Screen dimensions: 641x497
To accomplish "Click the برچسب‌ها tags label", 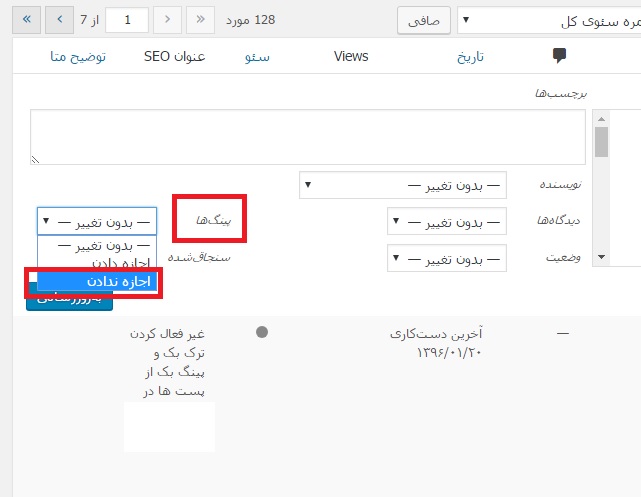I will click(x=561, y=94).
